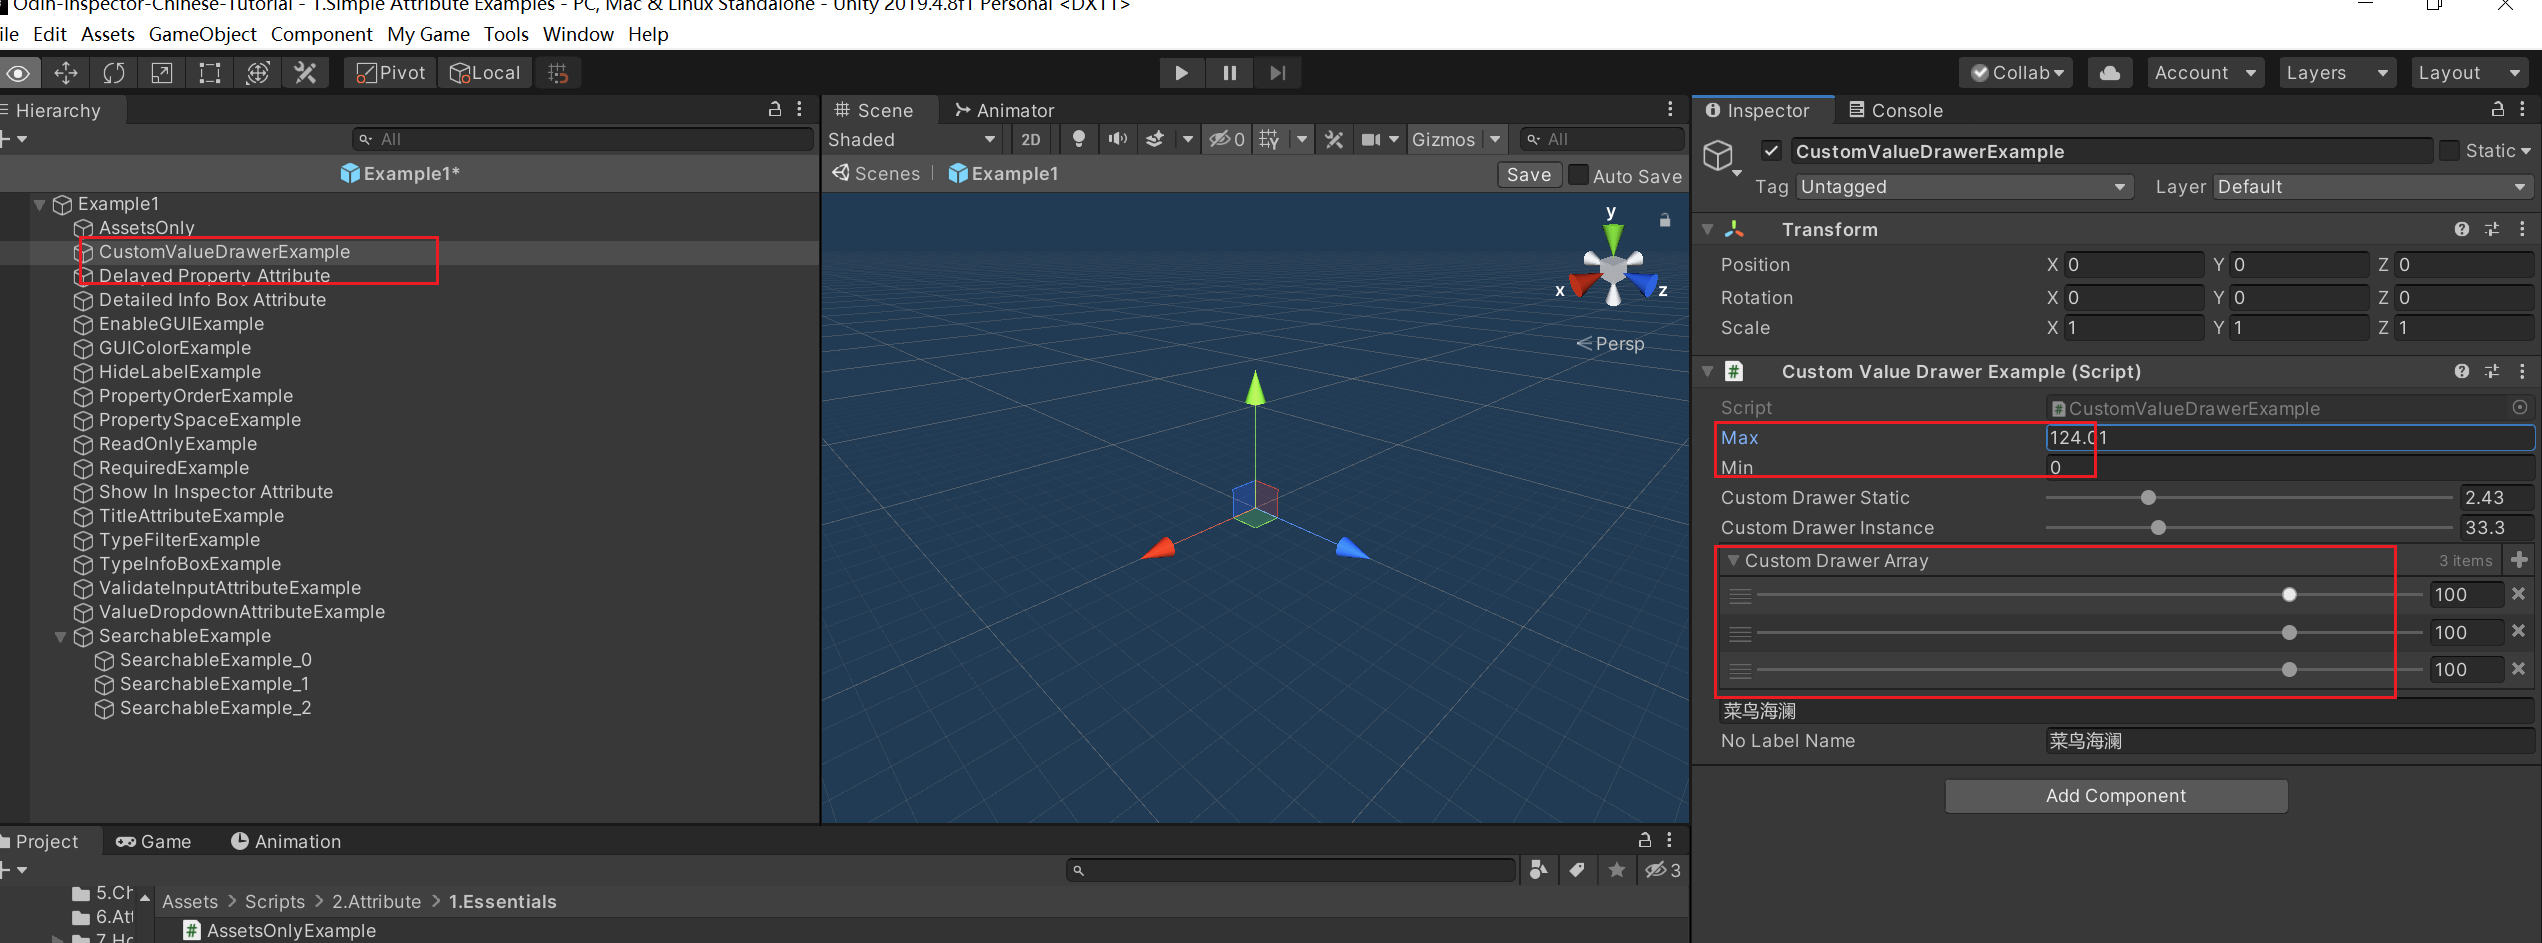Toggle the GameObject active checkbox
The height and width of the screenshot is (943, 2542).
[x=1771, y=151]
